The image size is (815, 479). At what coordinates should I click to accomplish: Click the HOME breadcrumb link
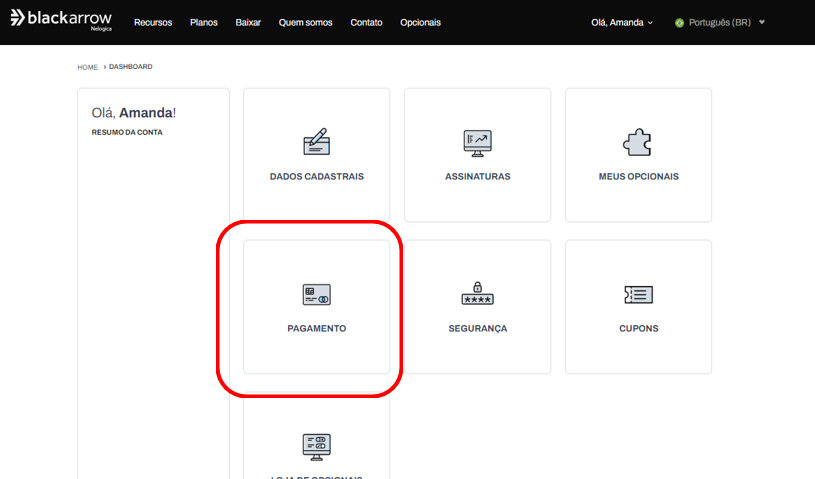(x=88, y=67)
